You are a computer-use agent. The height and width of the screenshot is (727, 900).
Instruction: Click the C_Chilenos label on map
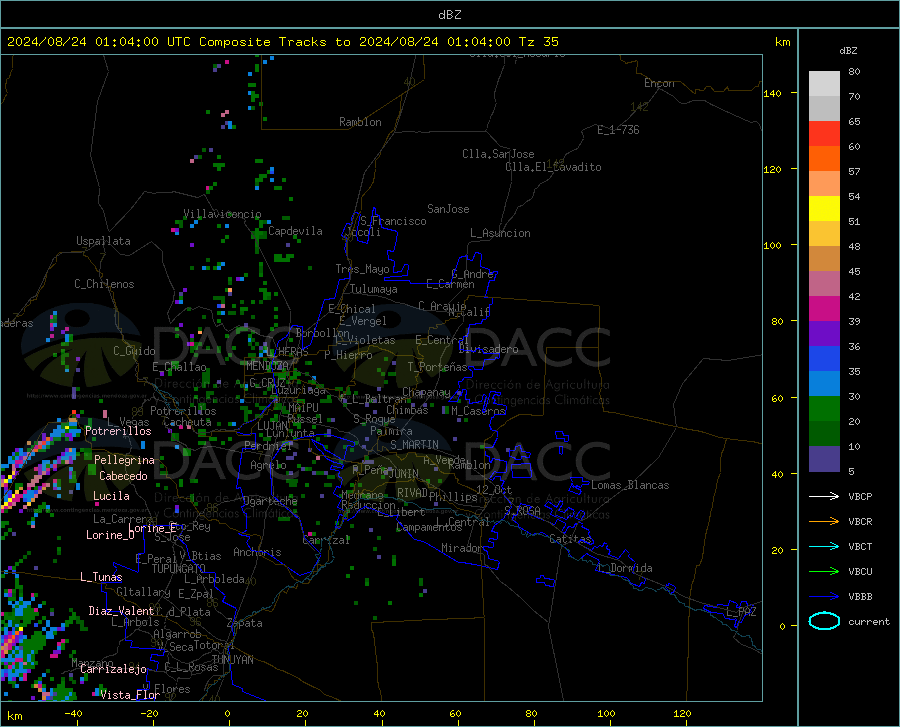click(x=104, y=284)
